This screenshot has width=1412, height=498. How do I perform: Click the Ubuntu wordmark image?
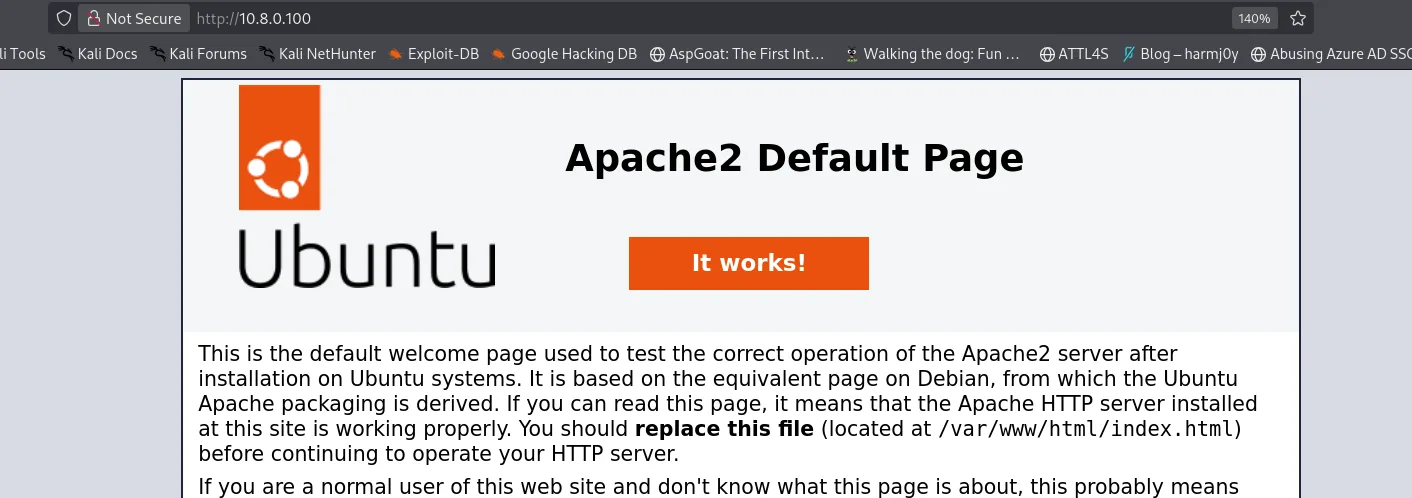tap(367, 256)
